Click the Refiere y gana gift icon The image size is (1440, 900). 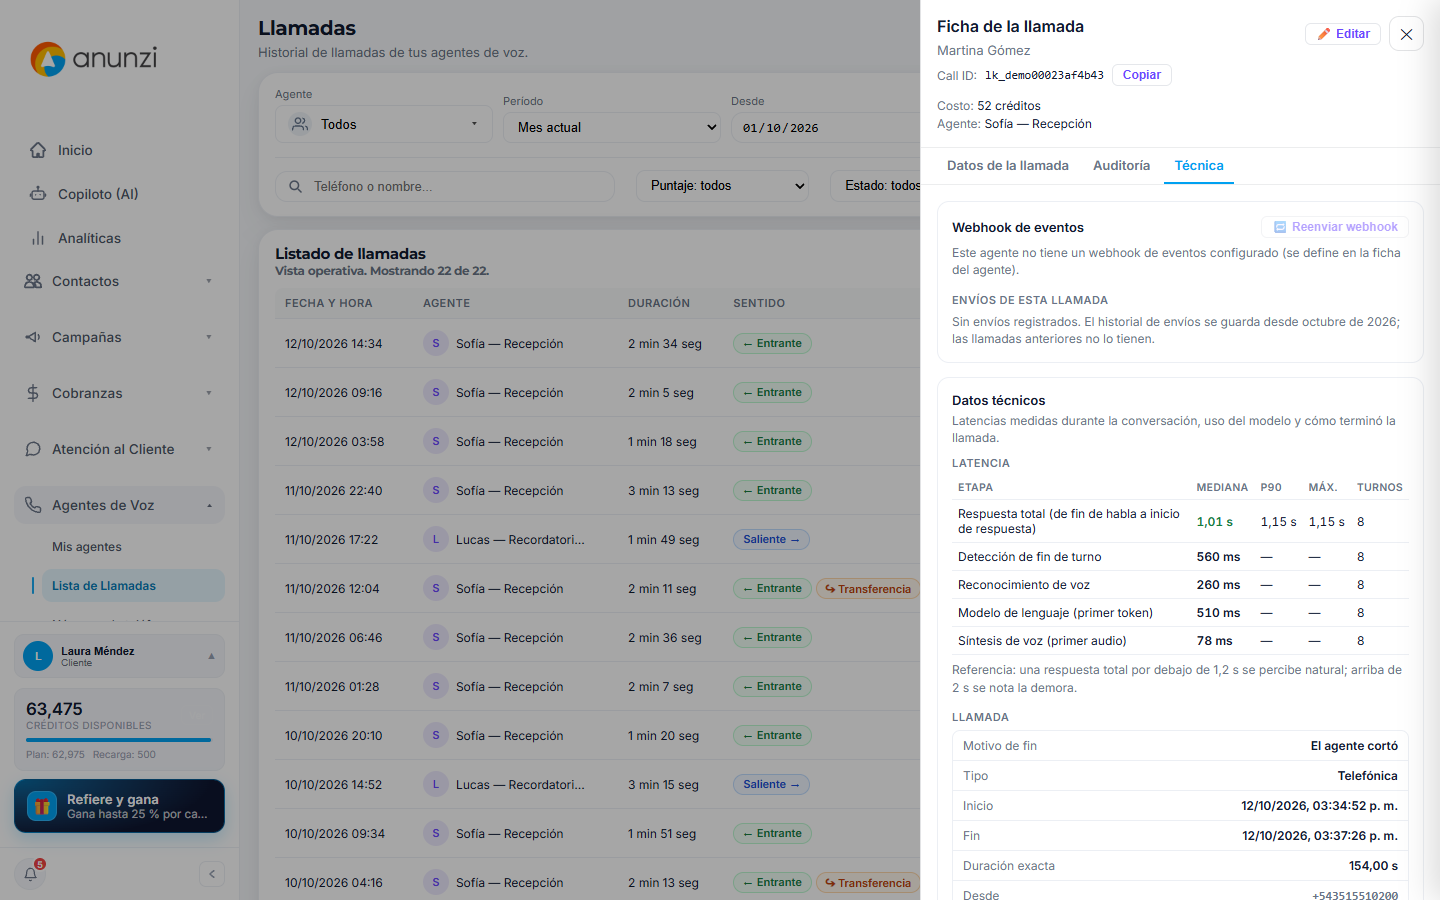42,806
